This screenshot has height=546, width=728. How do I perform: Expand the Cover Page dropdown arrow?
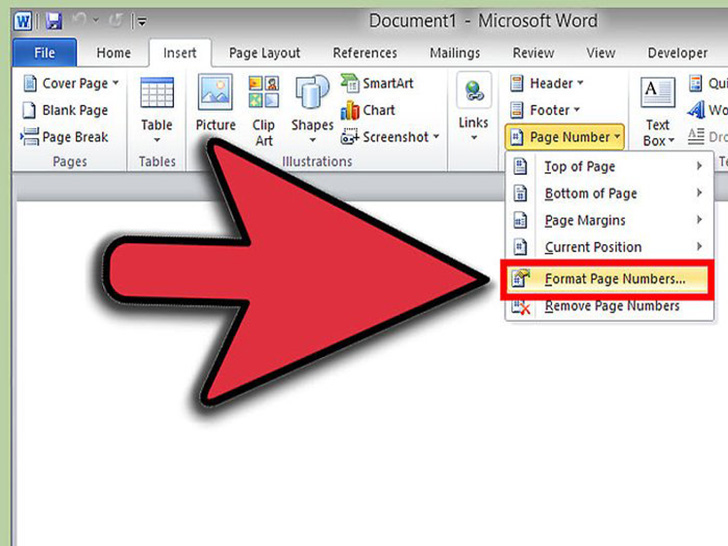click(x=115, y=83)
